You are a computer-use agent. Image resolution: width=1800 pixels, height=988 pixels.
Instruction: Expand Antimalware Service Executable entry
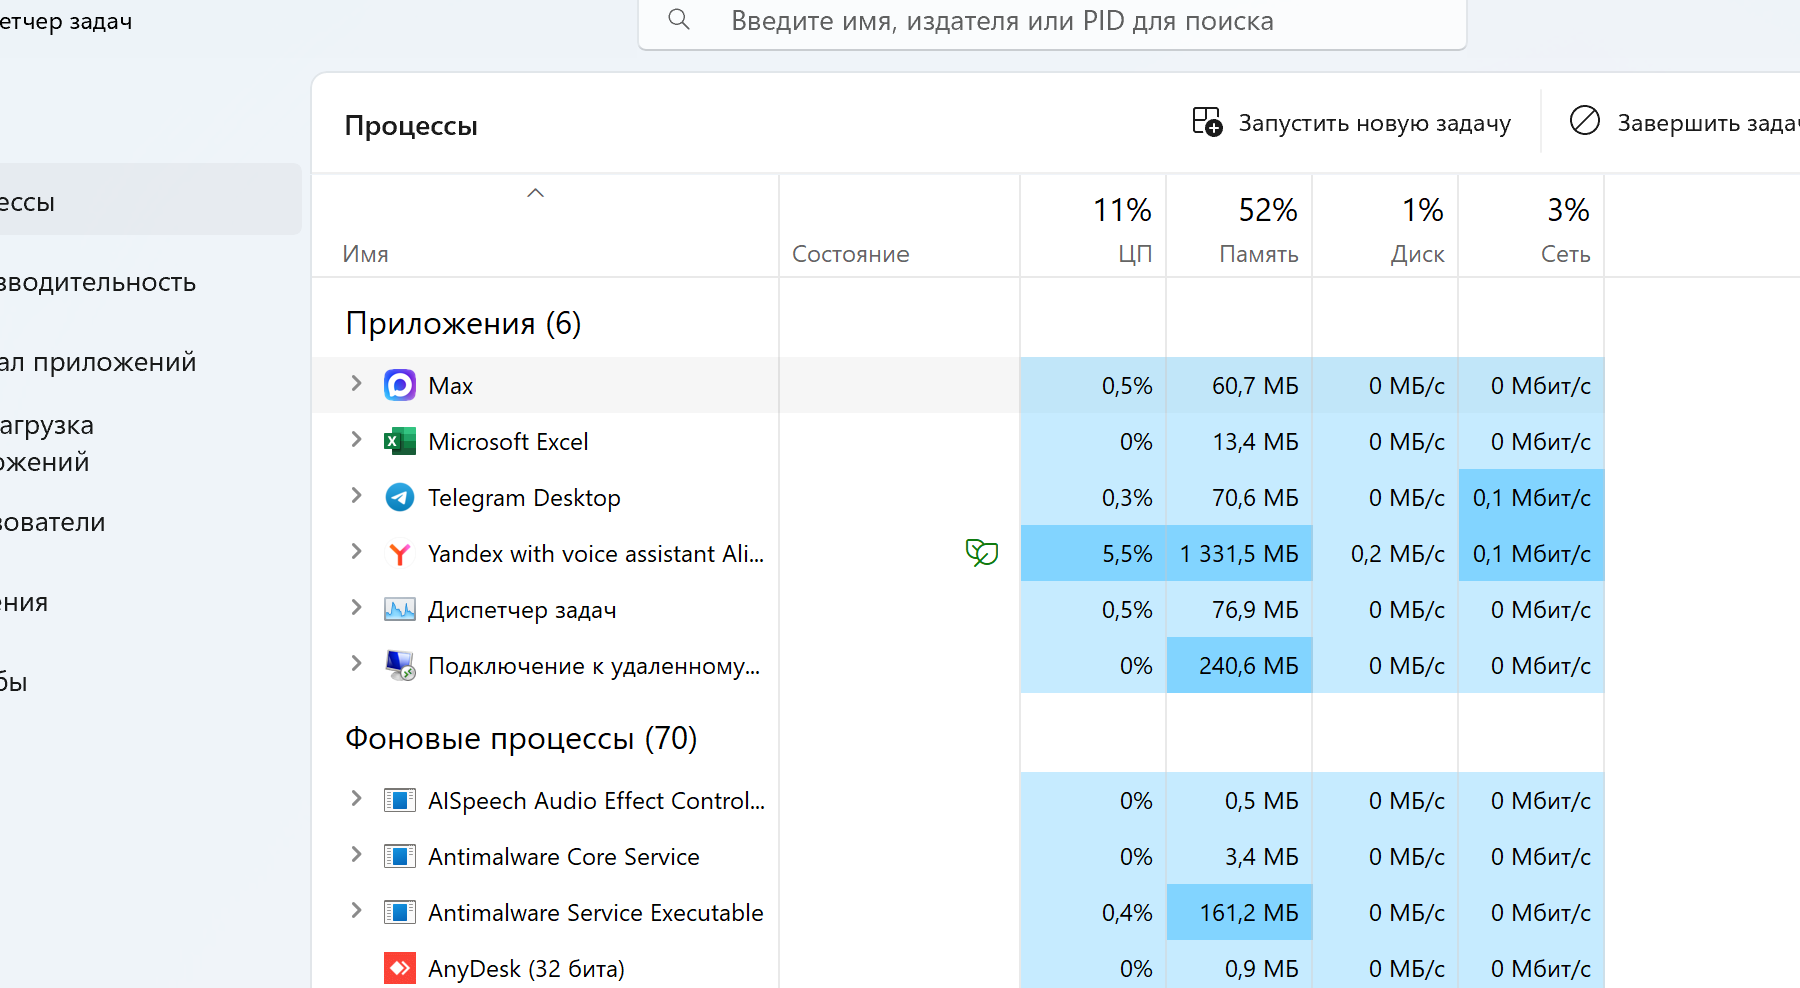tap(356, 911)
